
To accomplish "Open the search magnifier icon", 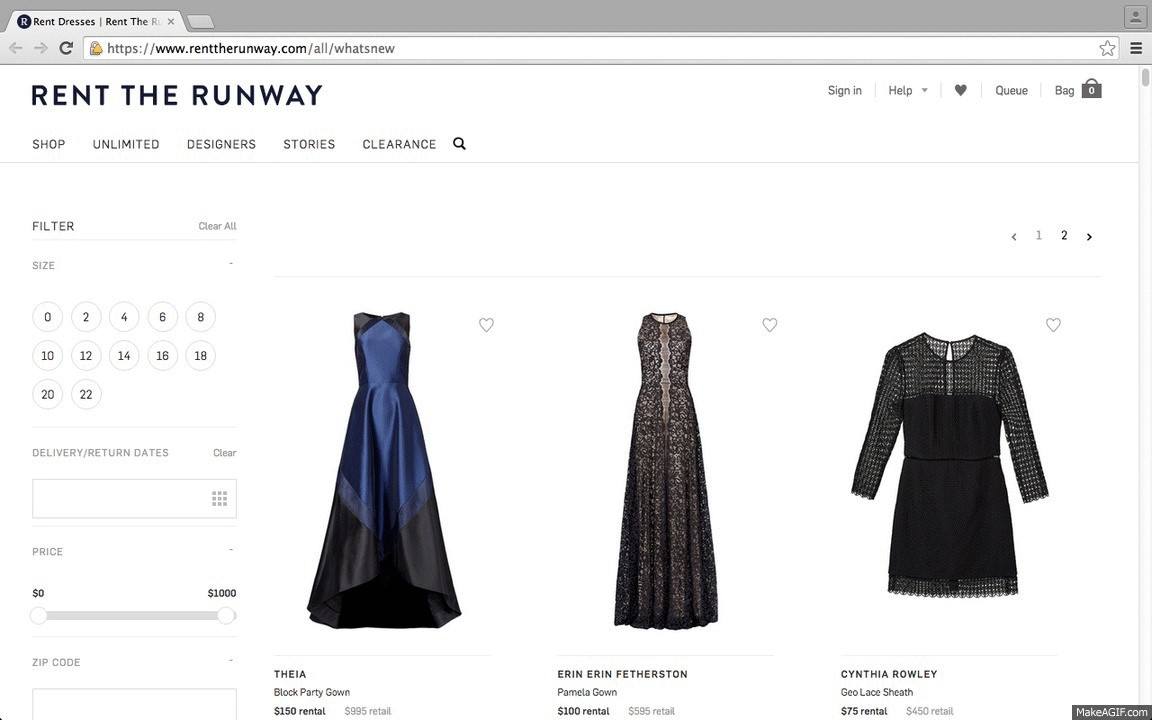I will pyautogui.click(x=459, y=143).
